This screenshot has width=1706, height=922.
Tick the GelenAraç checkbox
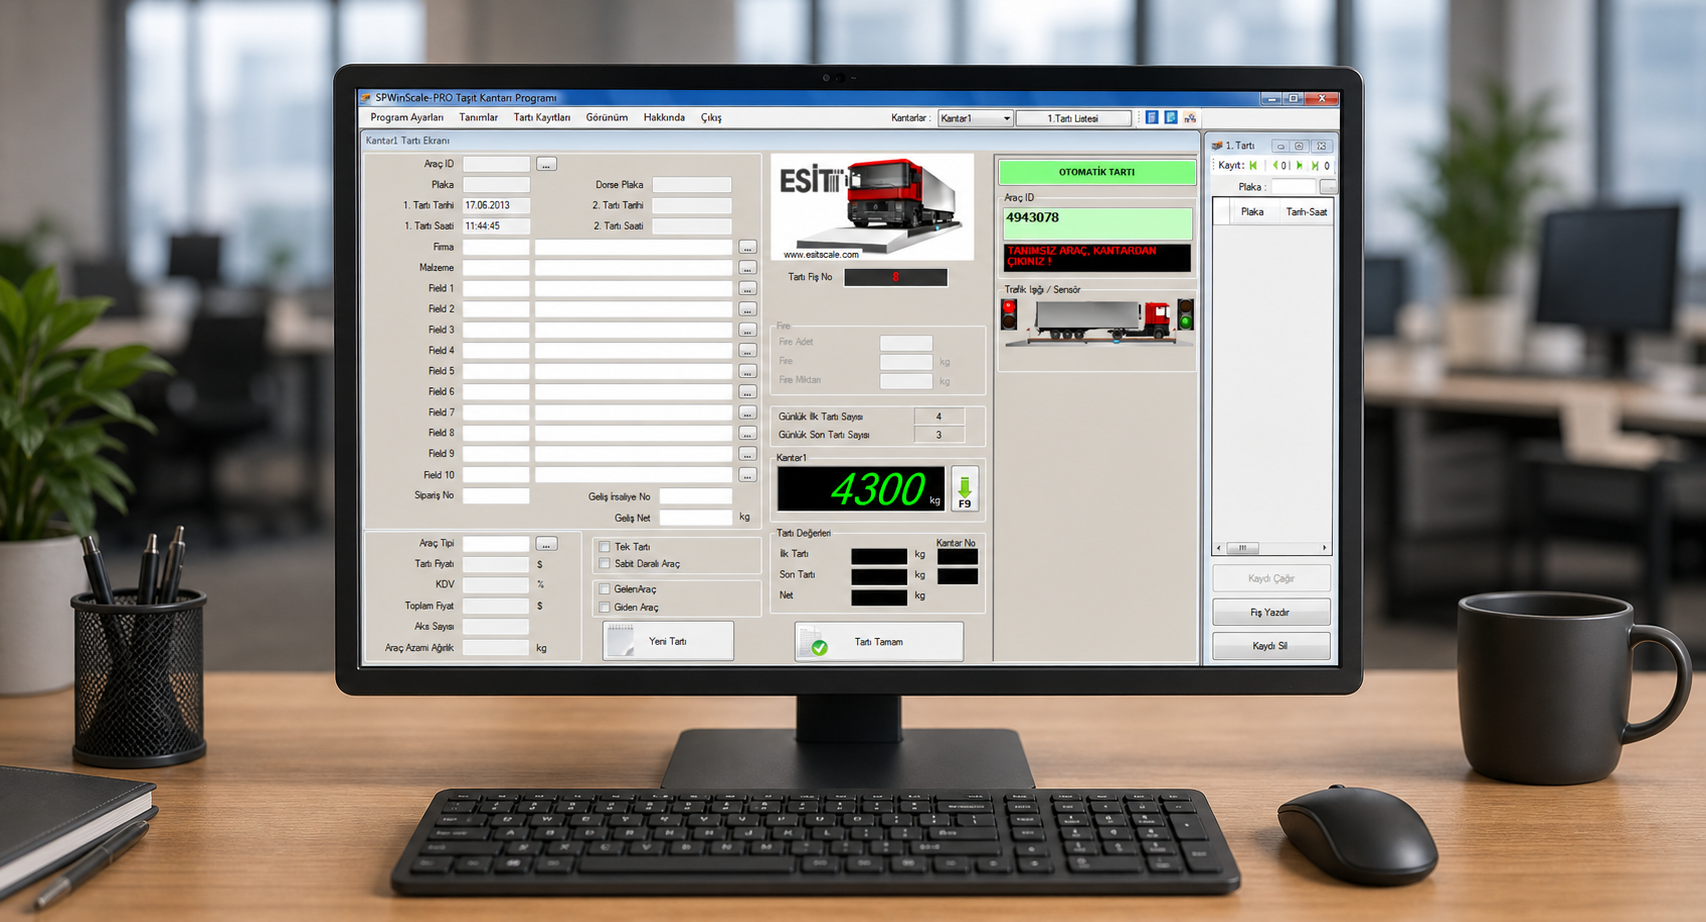tap(604, 590)
